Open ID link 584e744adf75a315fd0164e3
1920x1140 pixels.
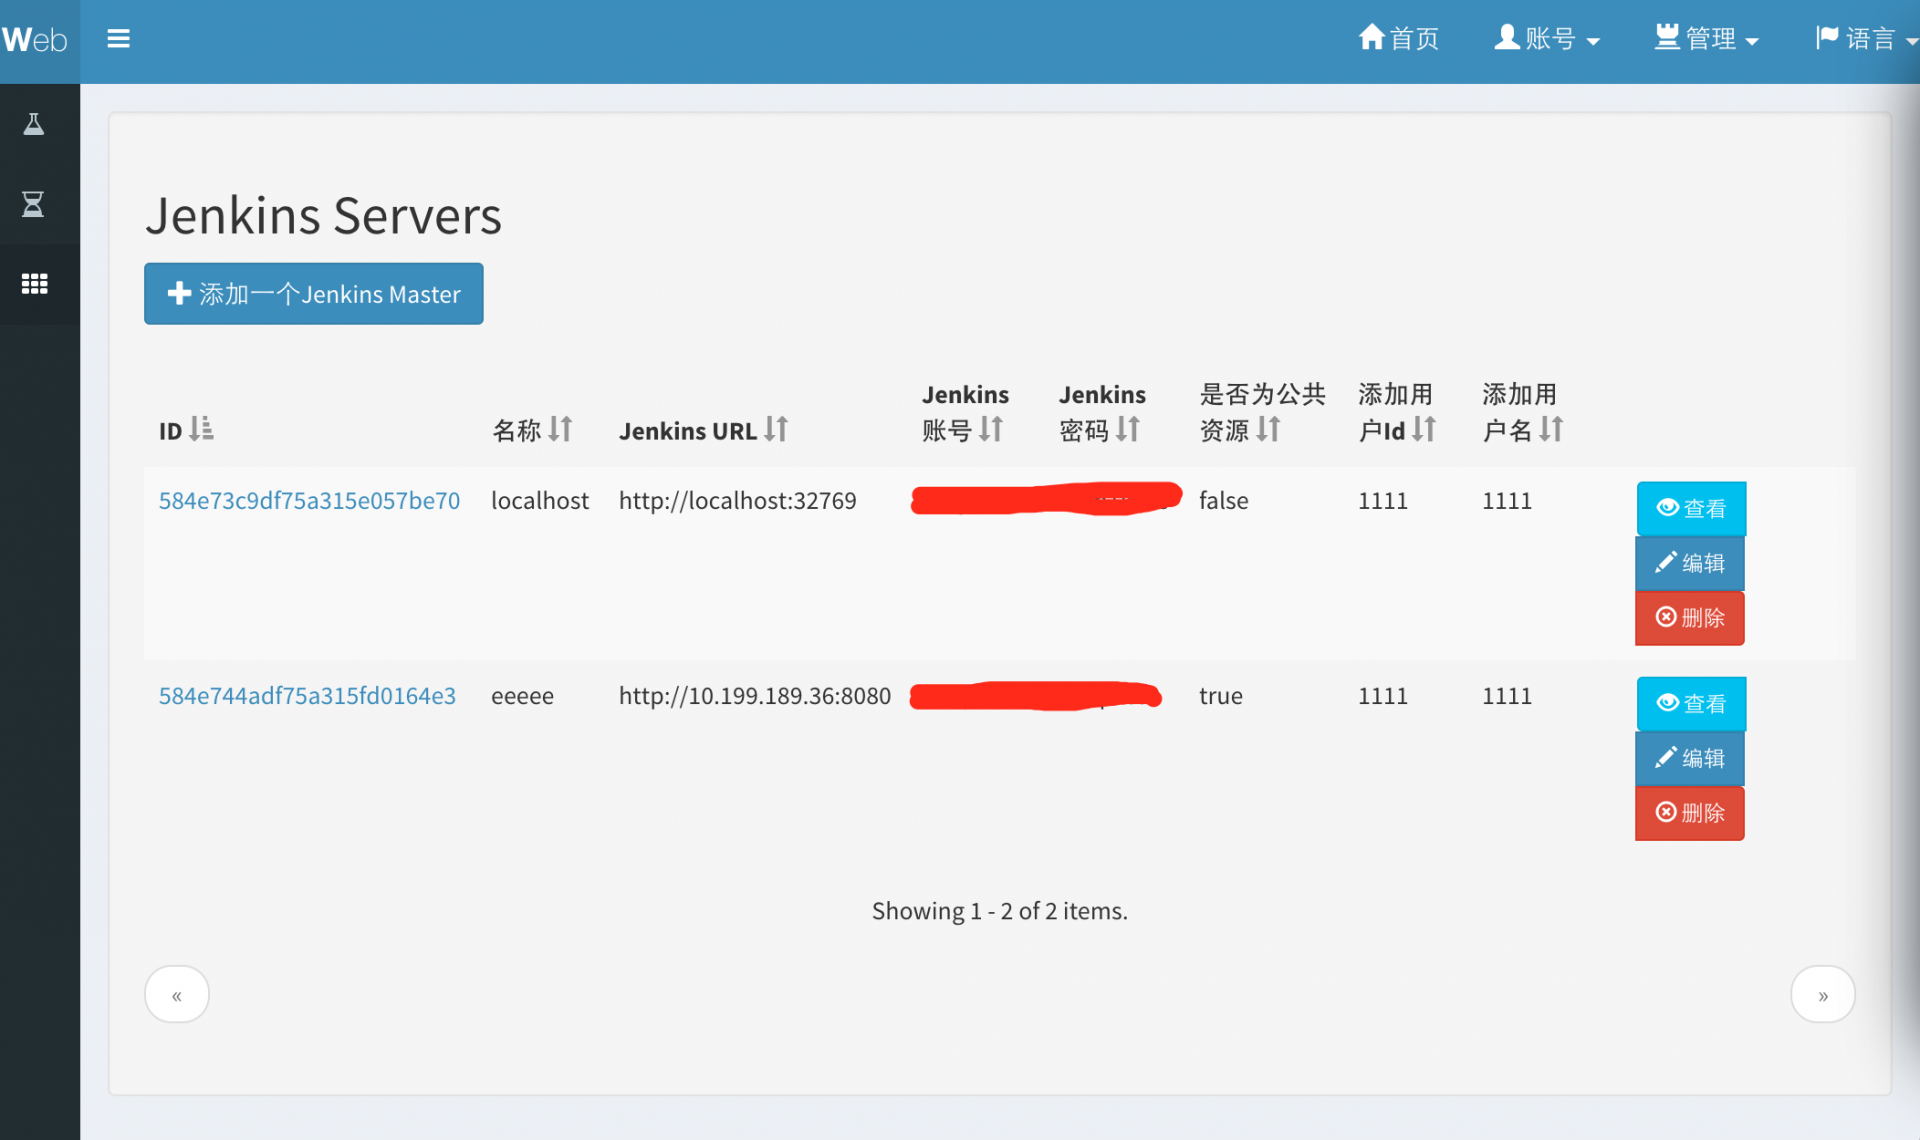[307, 695]
